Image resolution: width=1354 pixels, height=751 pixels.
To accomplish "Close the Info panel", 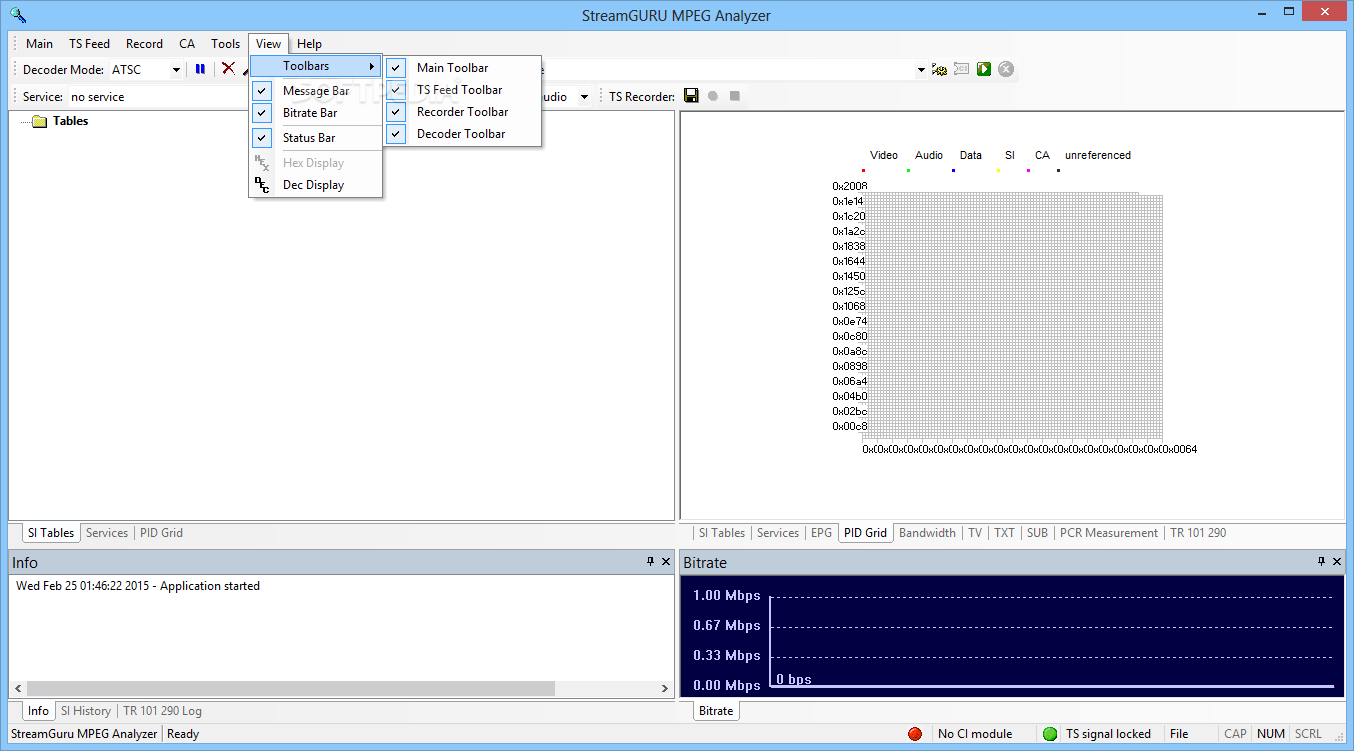I will (666, 562).
